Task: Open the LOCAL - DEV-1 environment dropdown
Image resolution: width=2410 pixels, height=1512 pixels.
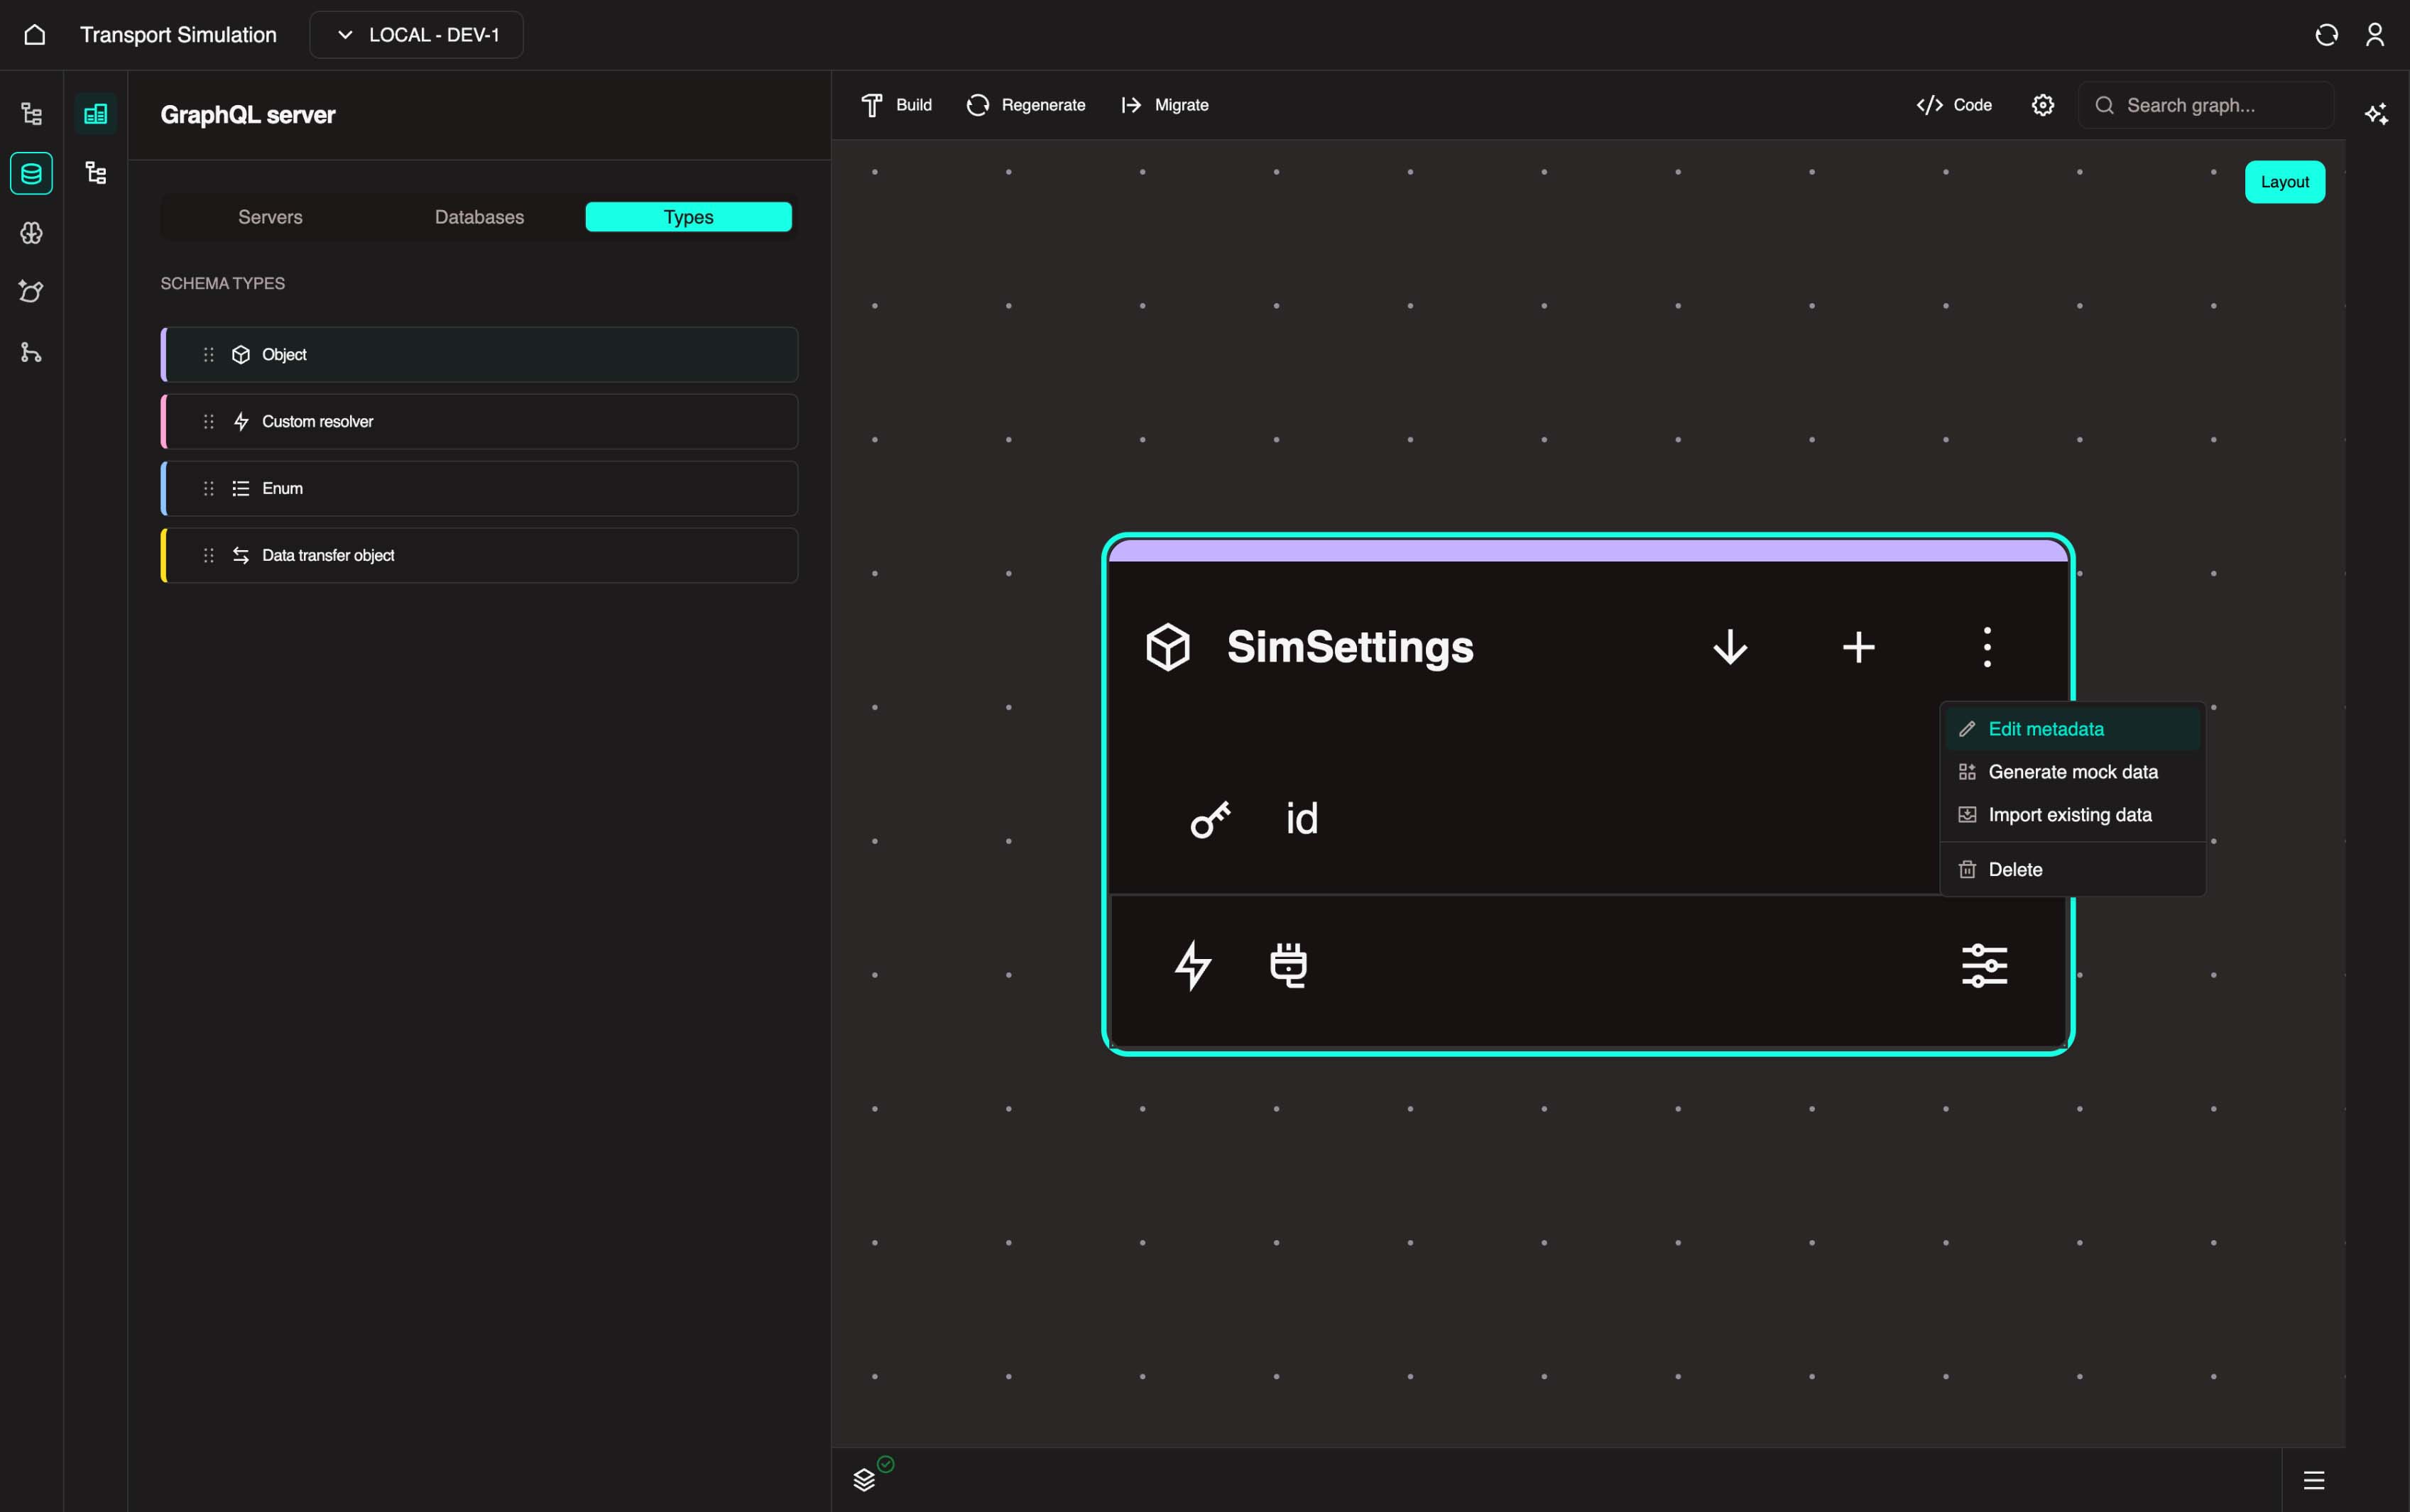Action: click(416, 35)
